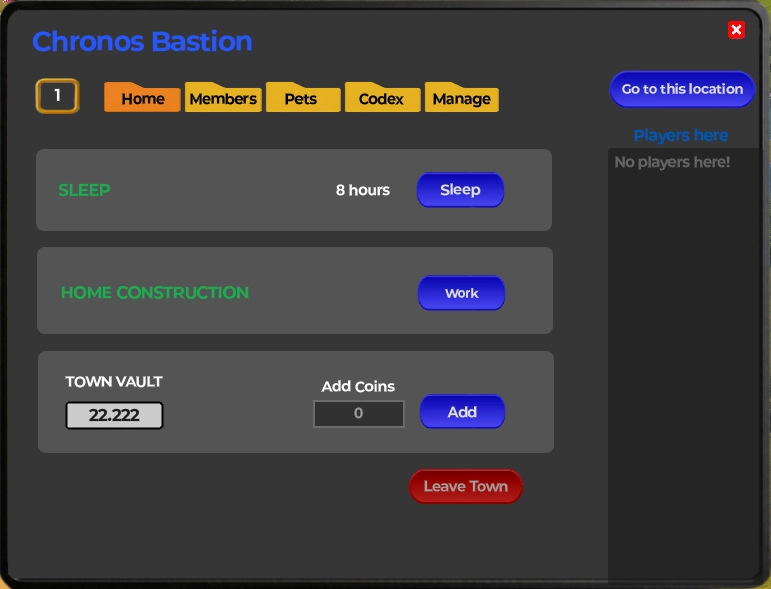Switch to the Home tab
Screen dimensions: 771x589
tap(142, 97)
